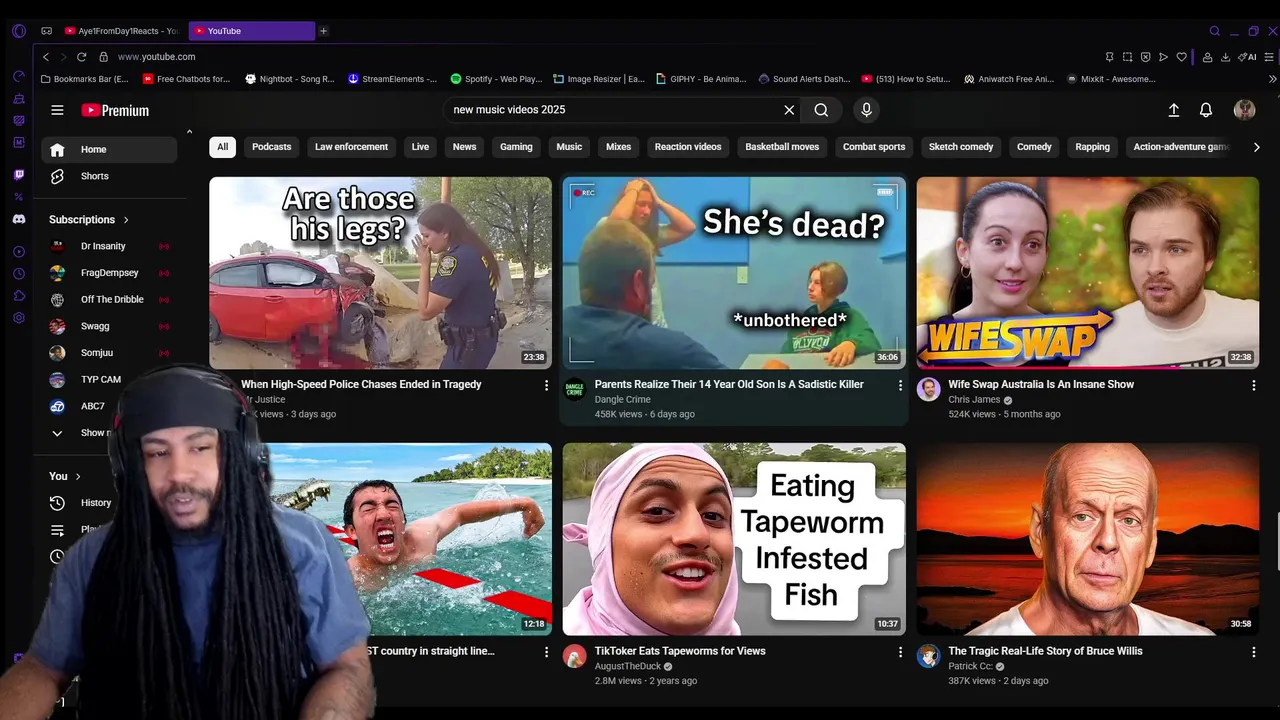Select the Reaction videos filter chip
1280x720 pixels.
coord(688,147)
